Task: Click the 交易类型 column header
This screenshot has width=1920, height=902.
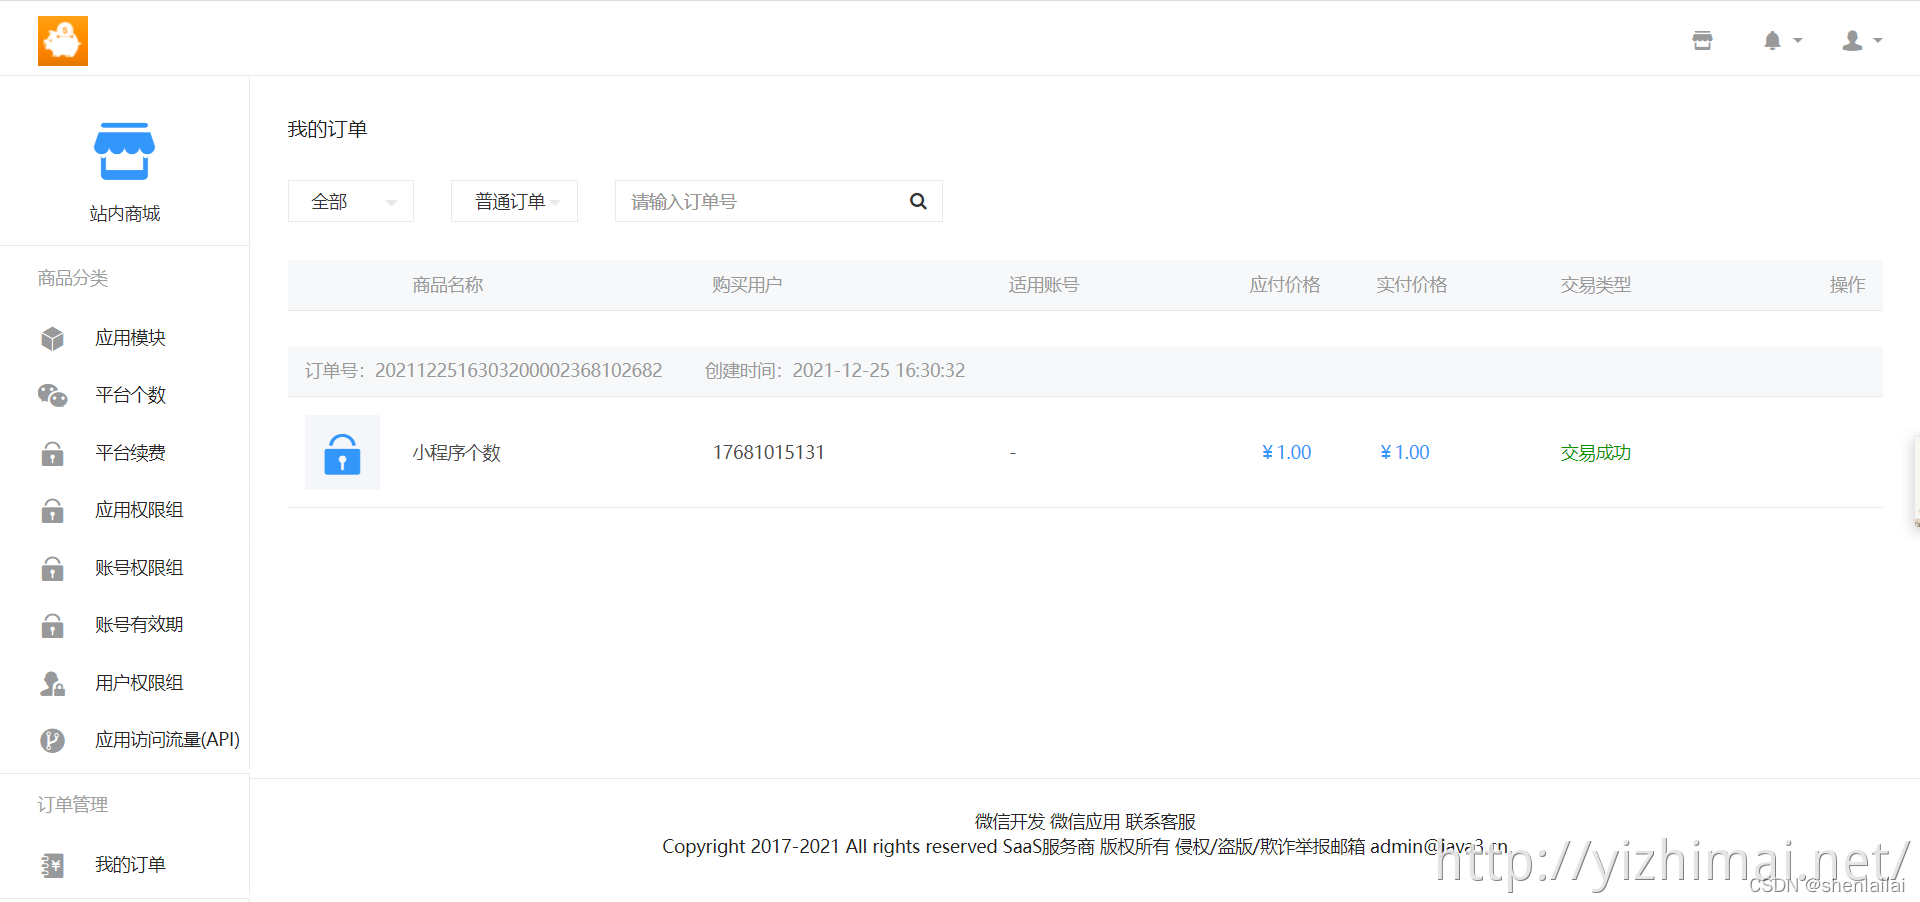Action: click(x=1595, y=285)
